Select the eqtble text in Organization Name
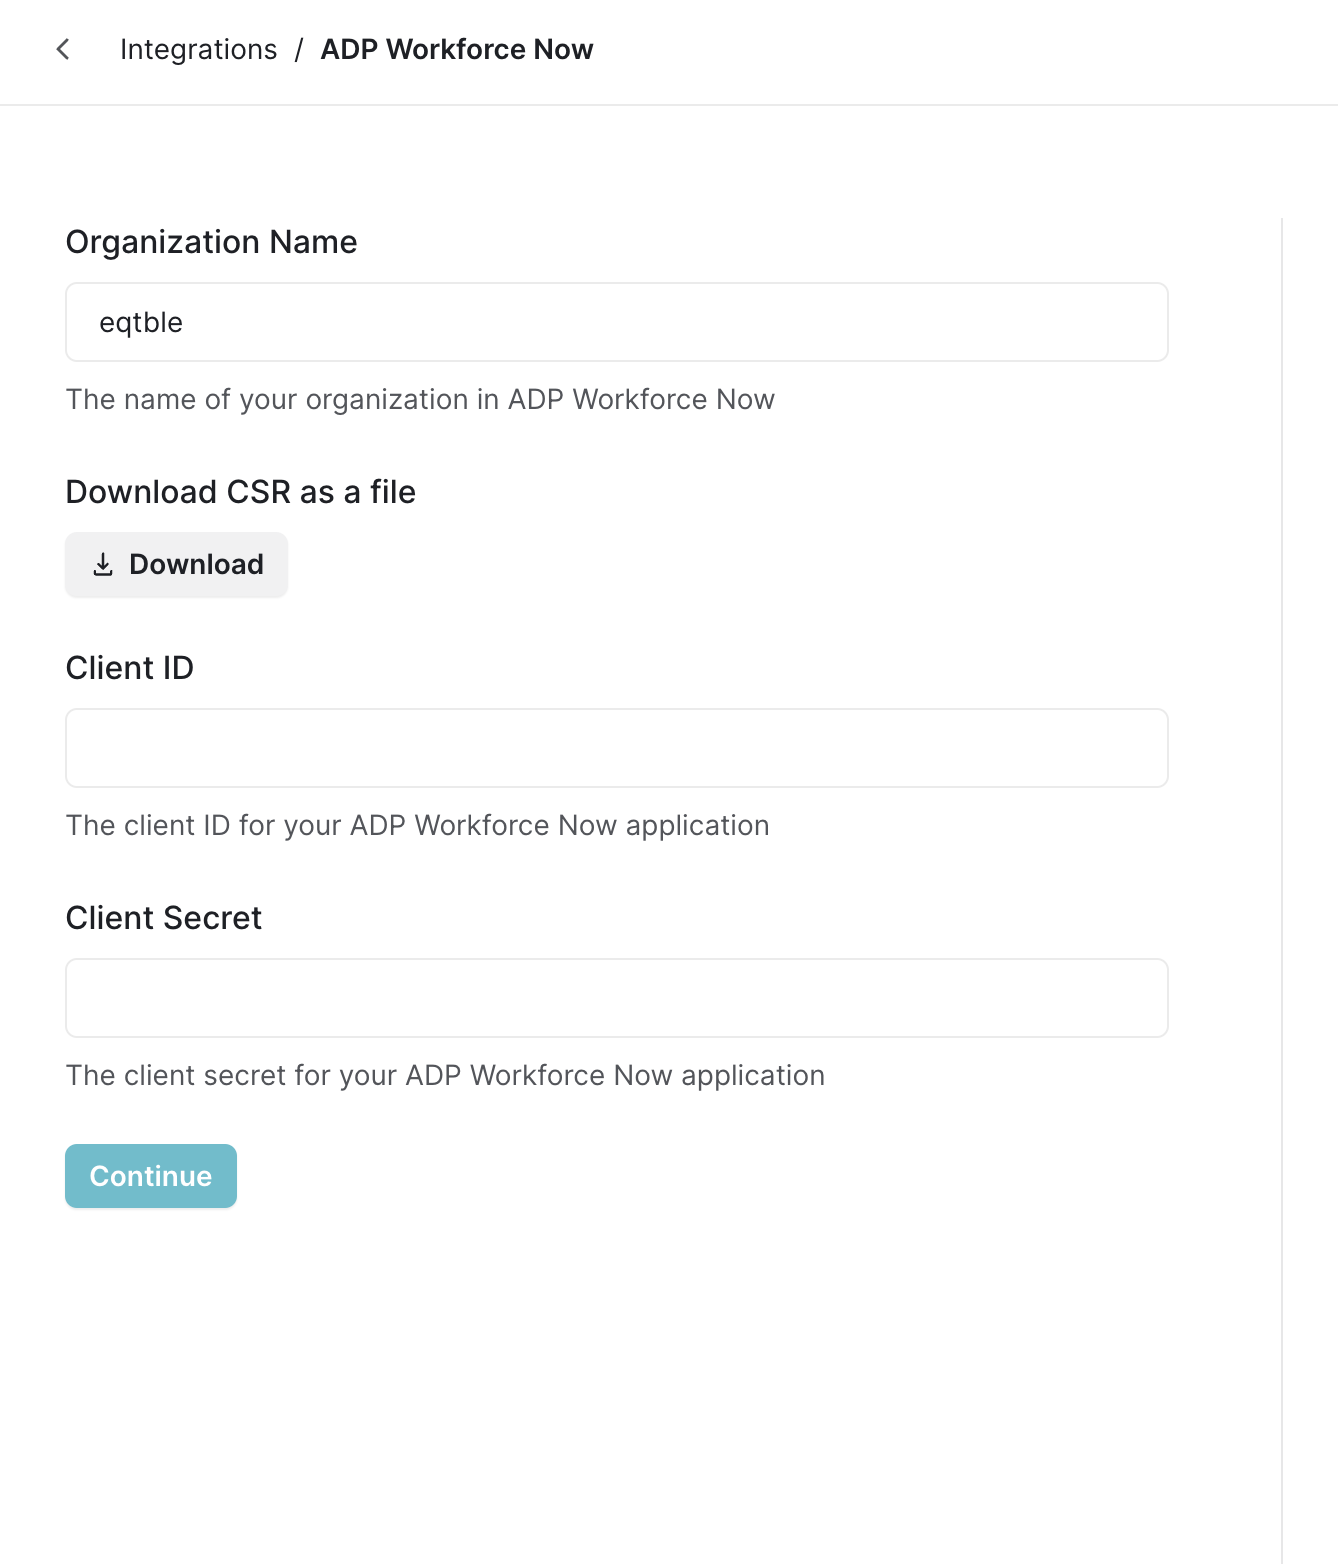The width and height of the screenshot is (1338, 1564). click(140, 321)
